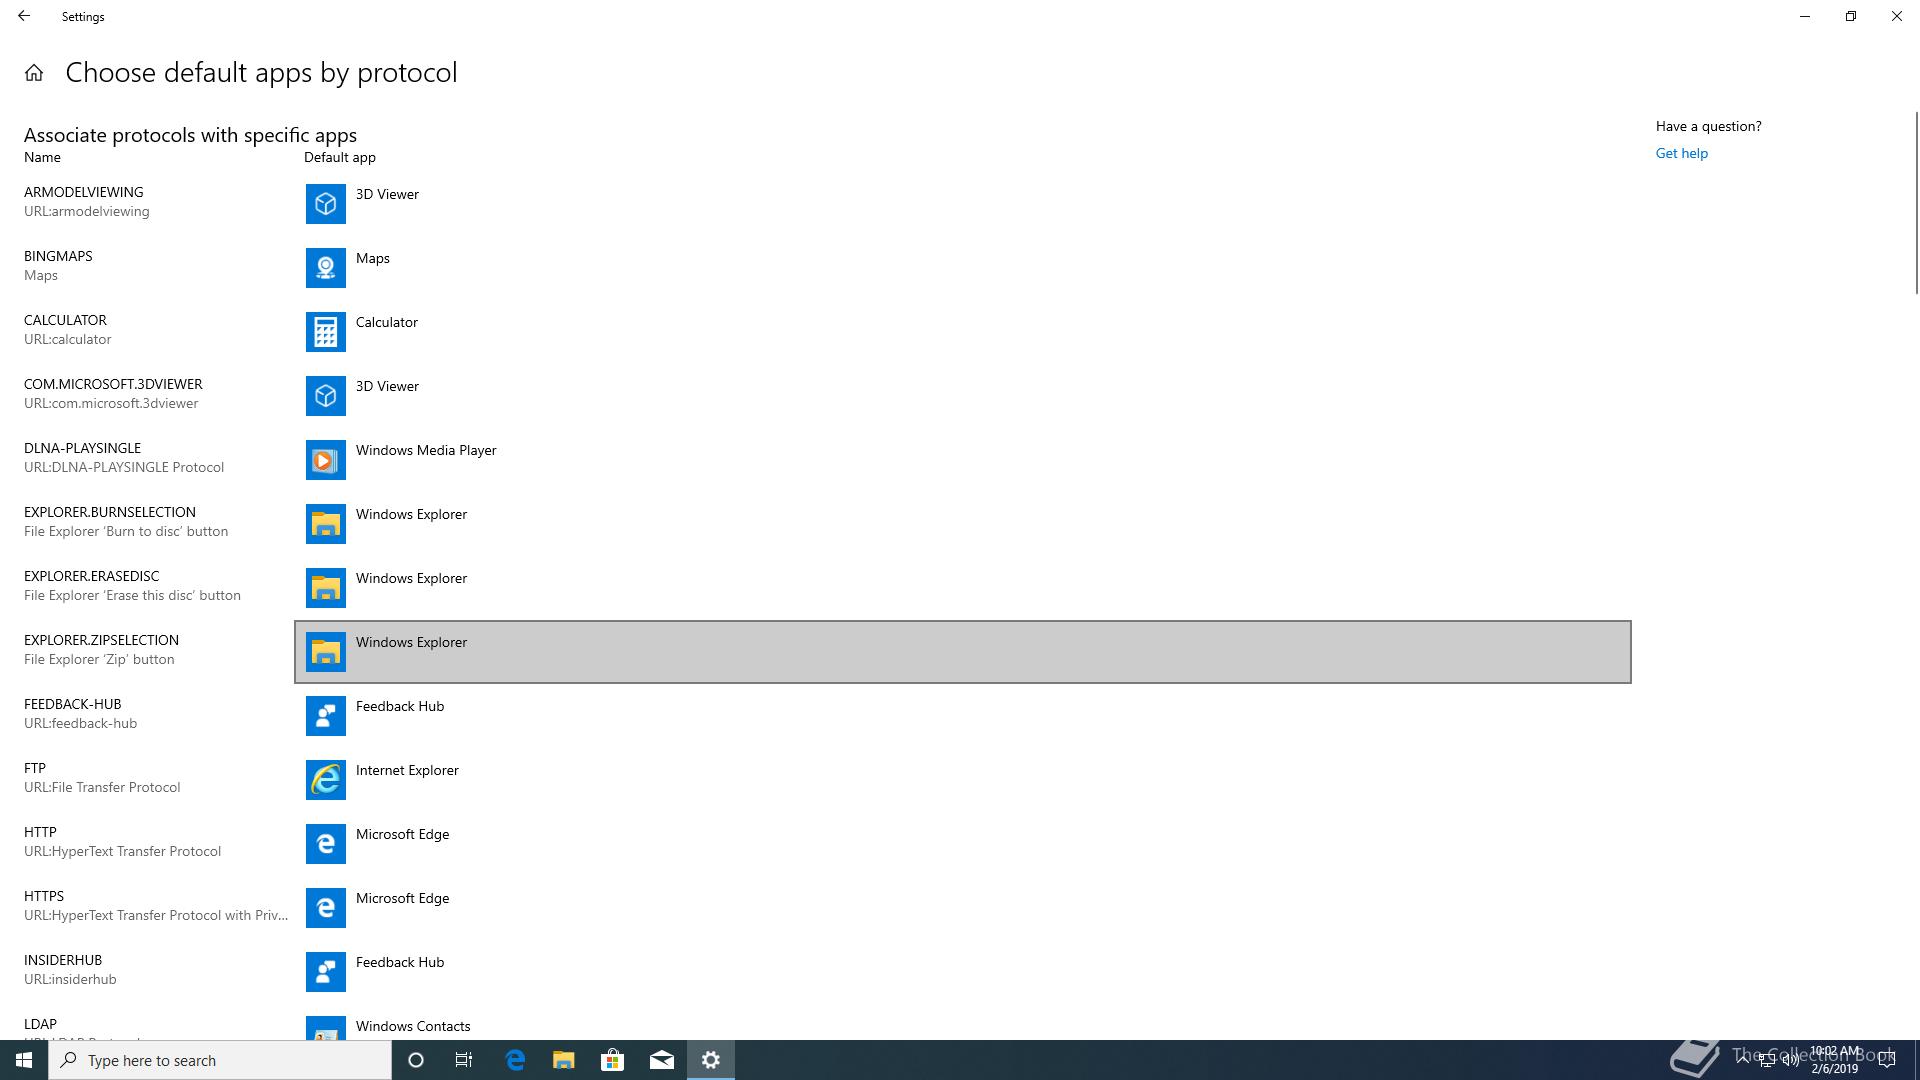Open Microsoft Store from the taskbar
Viewport: 1920px width, 1080px height.
(x=612, y=1060)
